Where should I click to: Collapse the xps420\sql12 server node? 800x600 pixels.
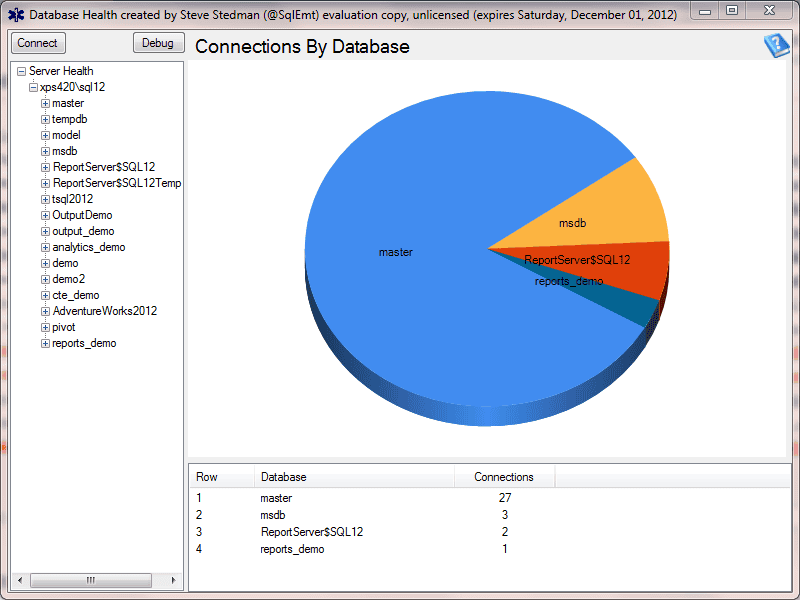pos(33,87)
